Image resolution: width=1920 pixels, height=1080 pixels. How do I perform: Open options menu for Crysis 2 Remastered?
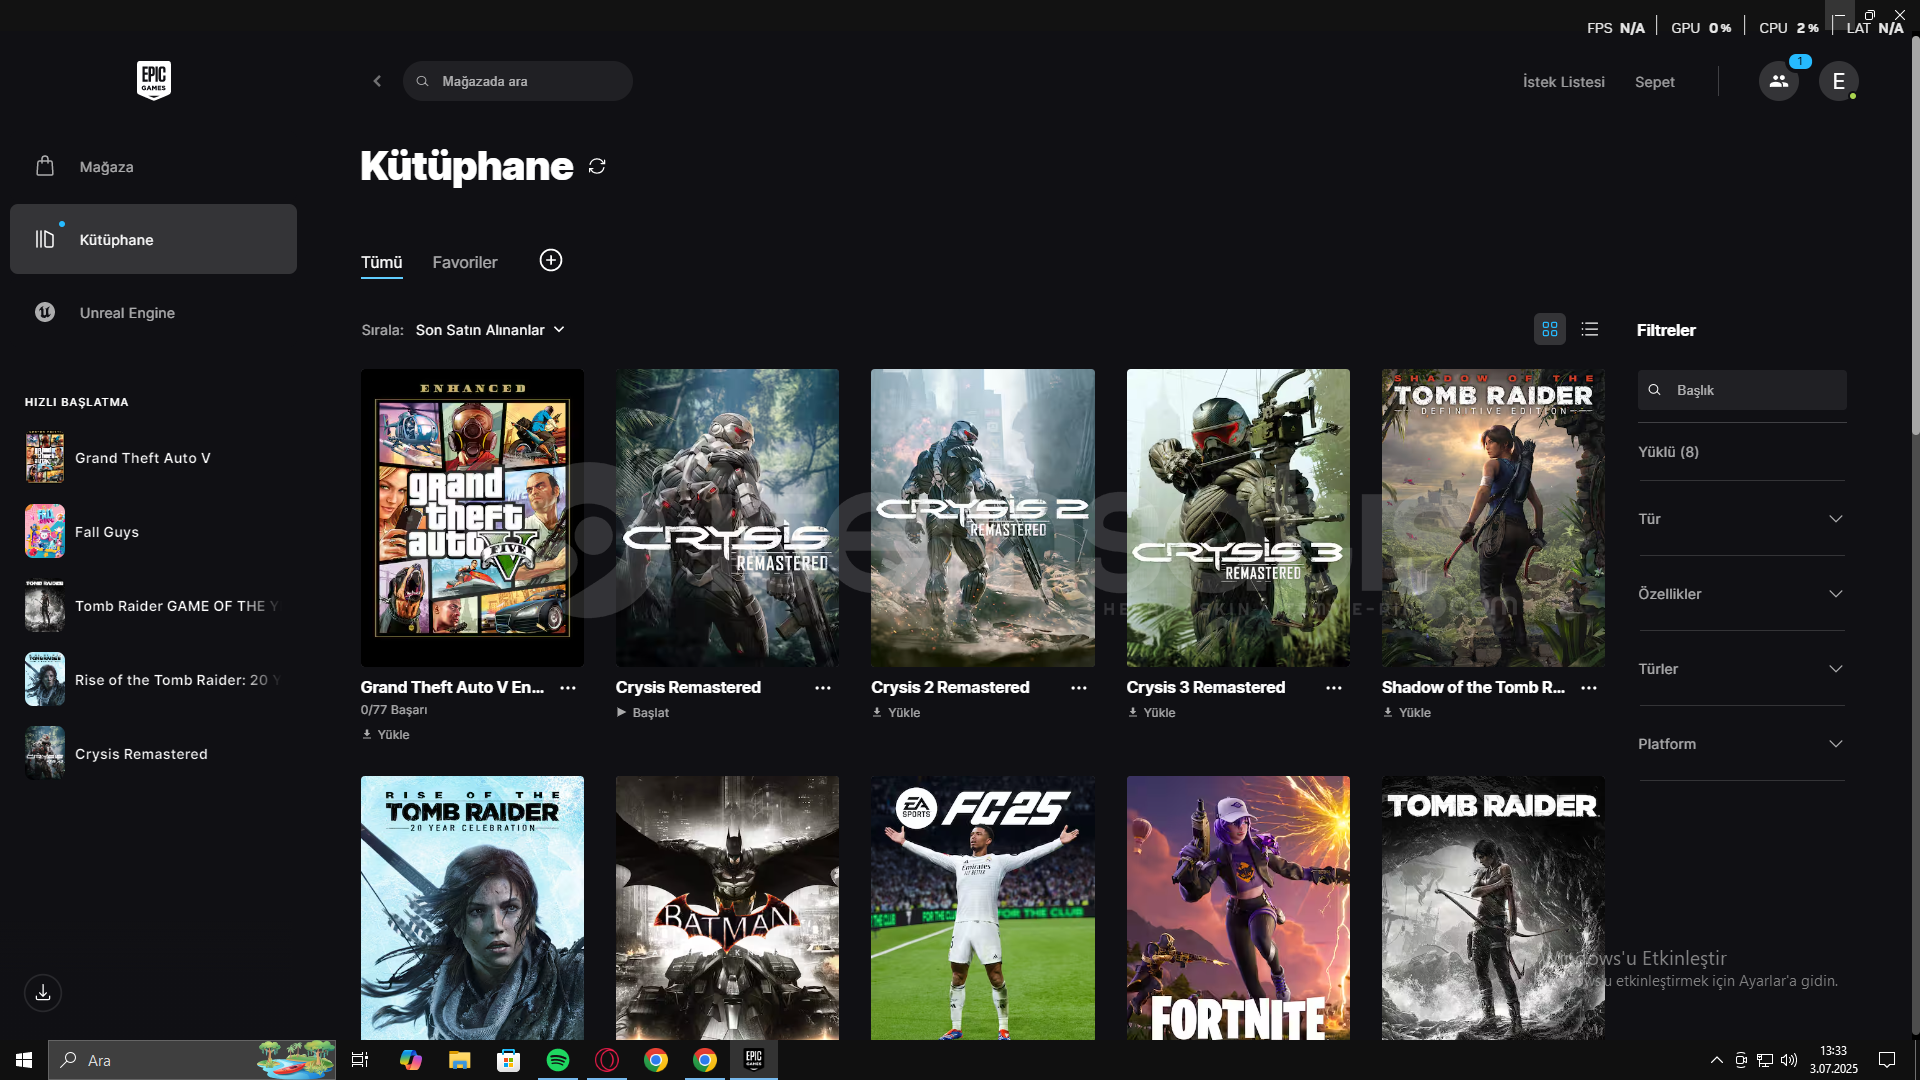coord(1079,688)
